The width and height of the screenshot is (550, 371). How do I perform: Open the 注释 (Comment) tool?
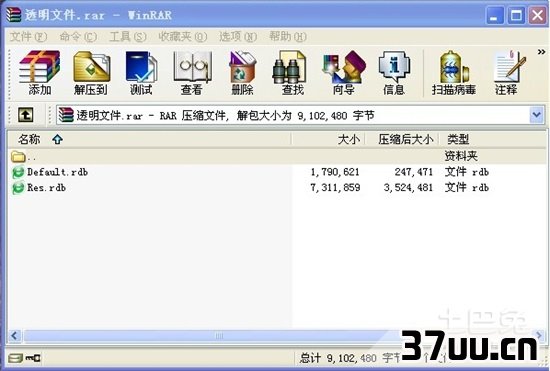pyautogui.click(x=508, y=73)
